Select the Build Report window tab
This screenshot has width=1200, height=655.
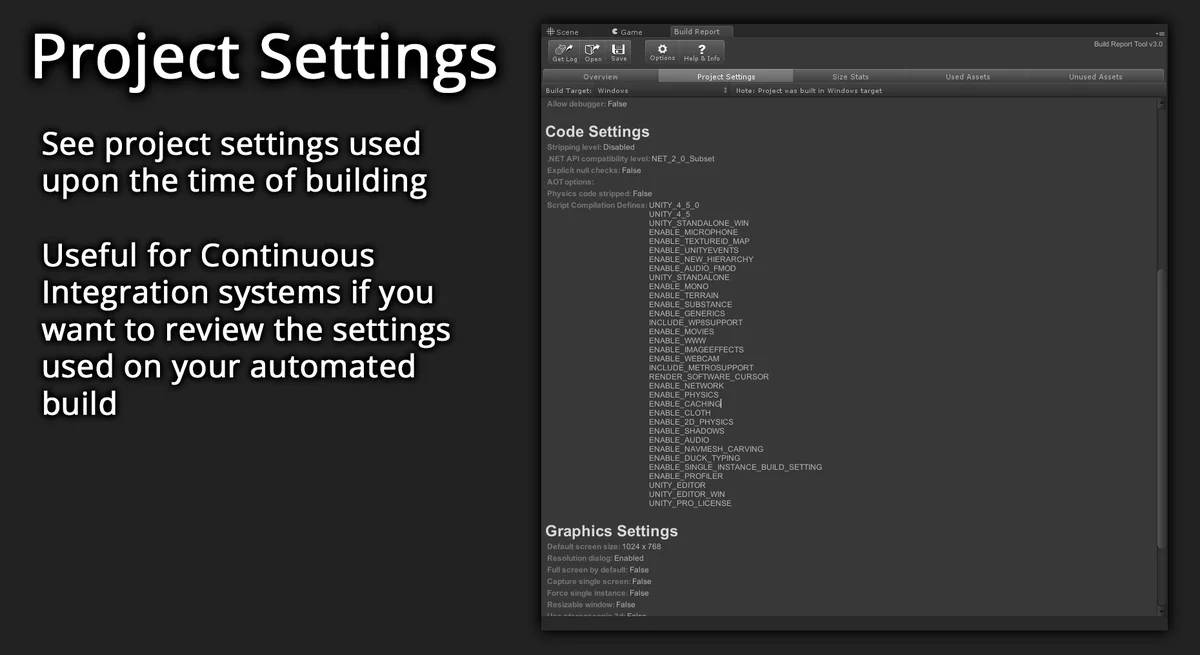[x=696, y=32]
